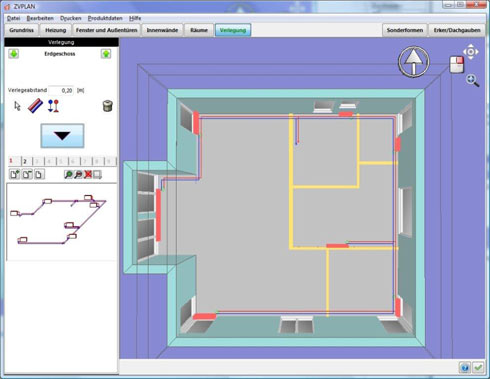Switch to the Innenwände tab

[x=162, y=30]
